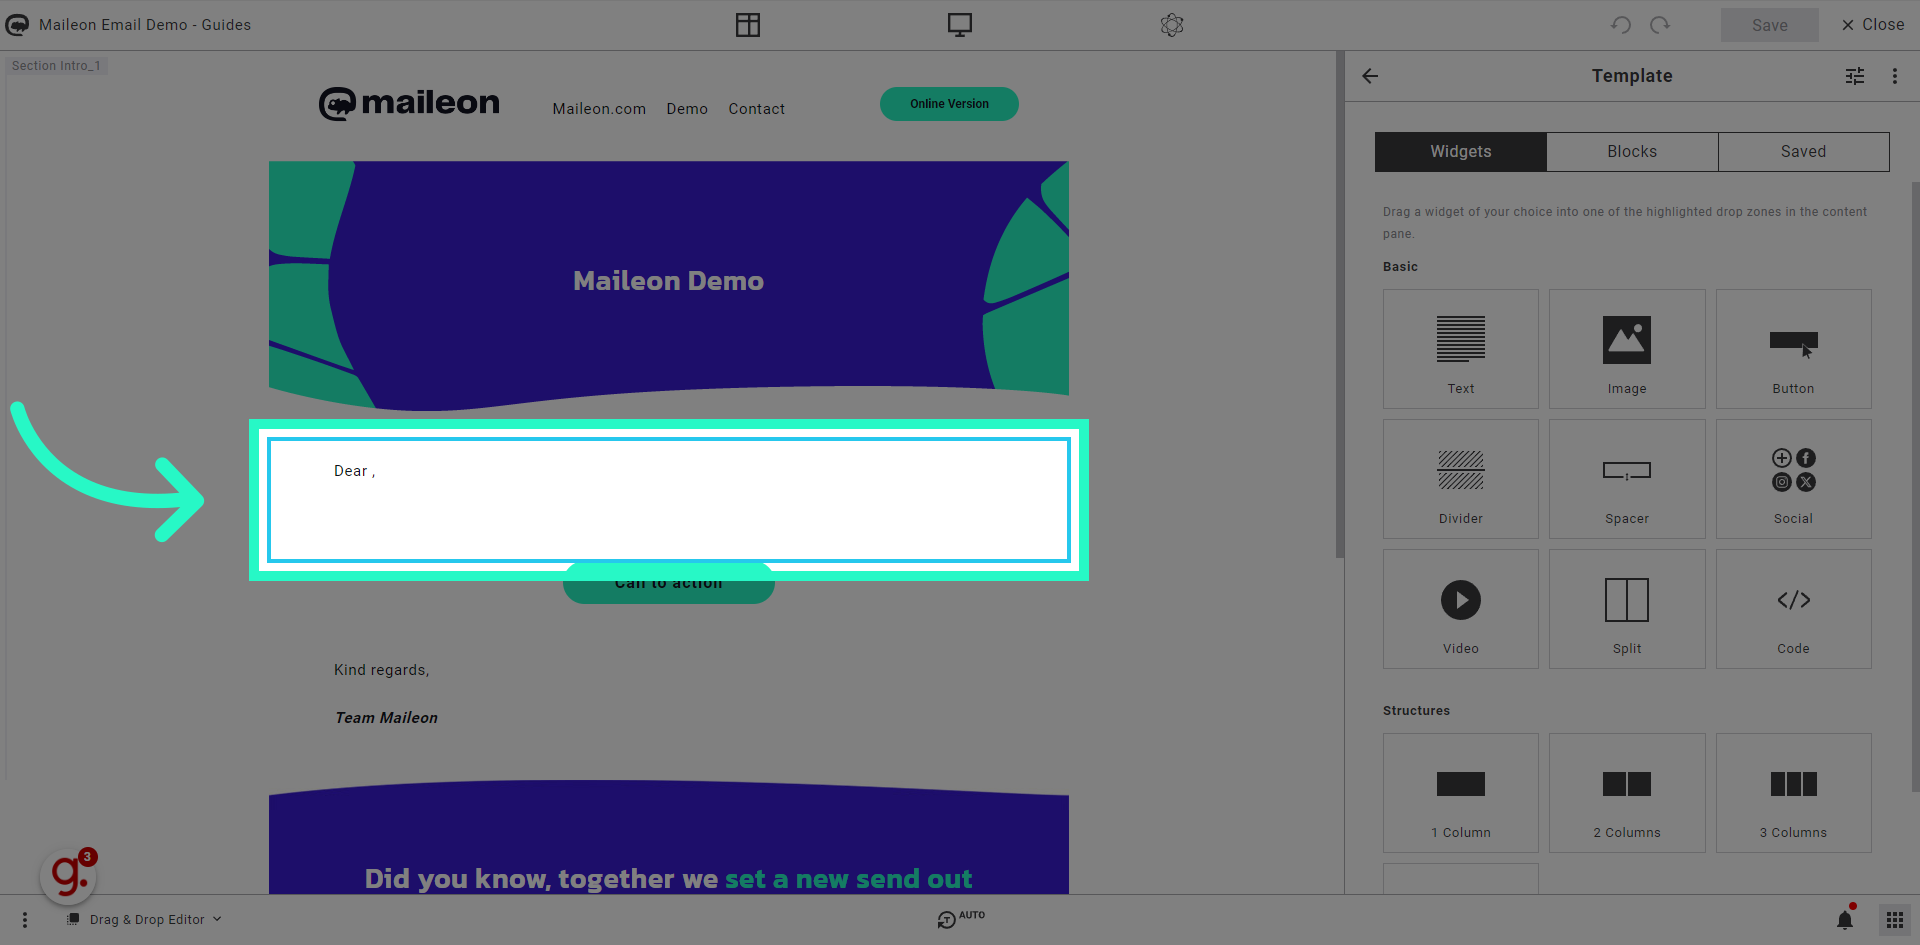The image size is (1920, 945).
Task: Click into the Dear text block
Action: click(669, 500)
